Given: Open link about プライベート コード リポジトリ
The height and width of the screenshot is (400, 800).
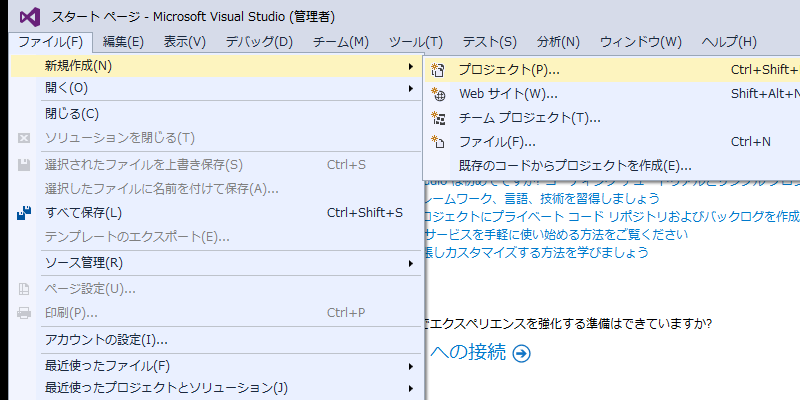Looking at the screenshot, I should point(612,217).
